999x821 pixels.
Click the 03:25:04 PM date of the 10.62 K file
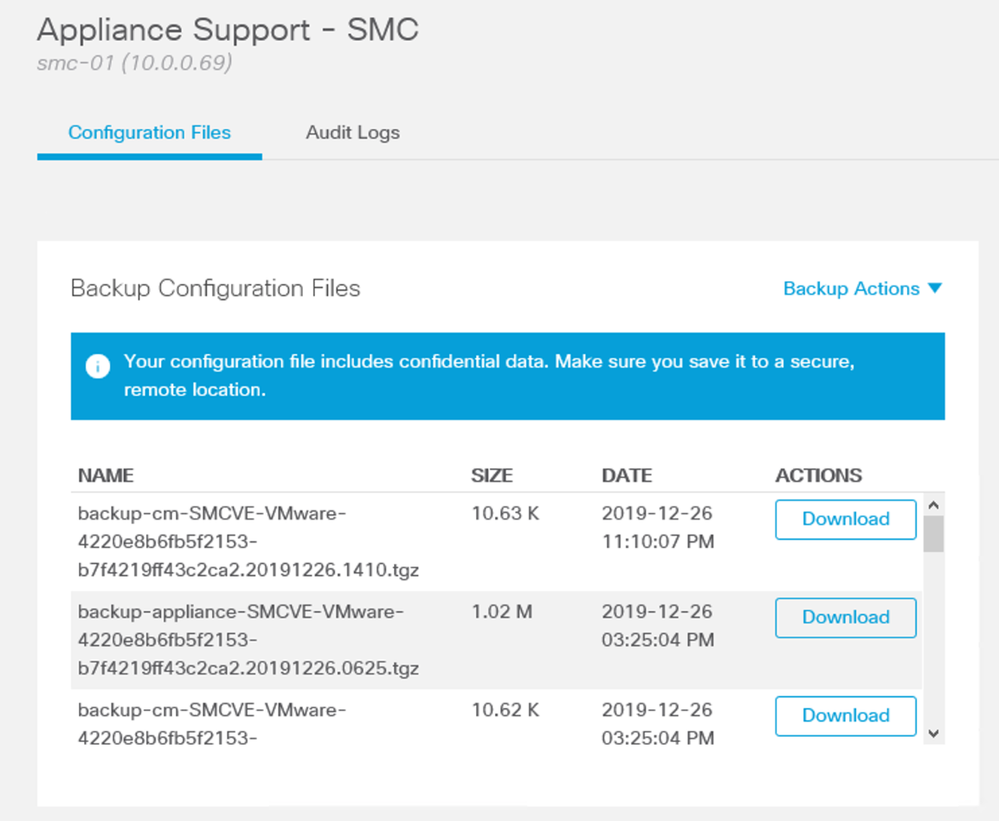(x=658, y=724)
